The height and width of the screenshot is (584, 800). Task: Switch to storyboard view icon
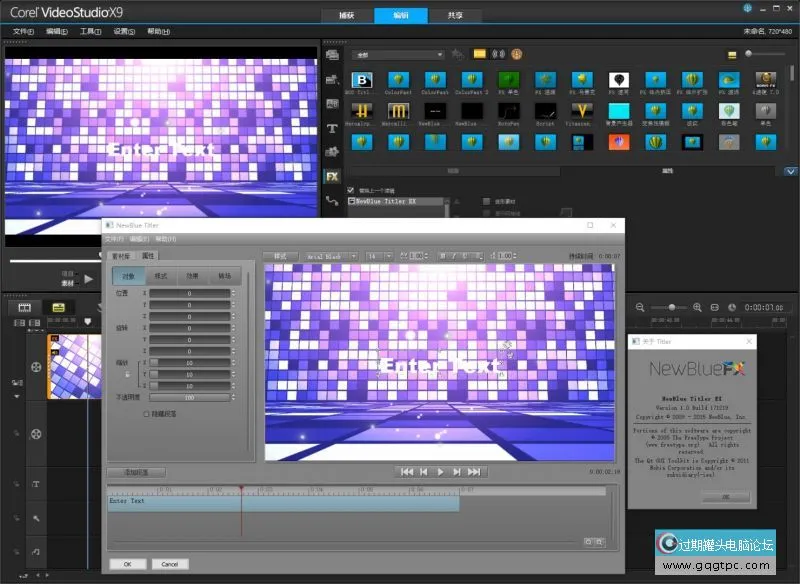point(25,307)
